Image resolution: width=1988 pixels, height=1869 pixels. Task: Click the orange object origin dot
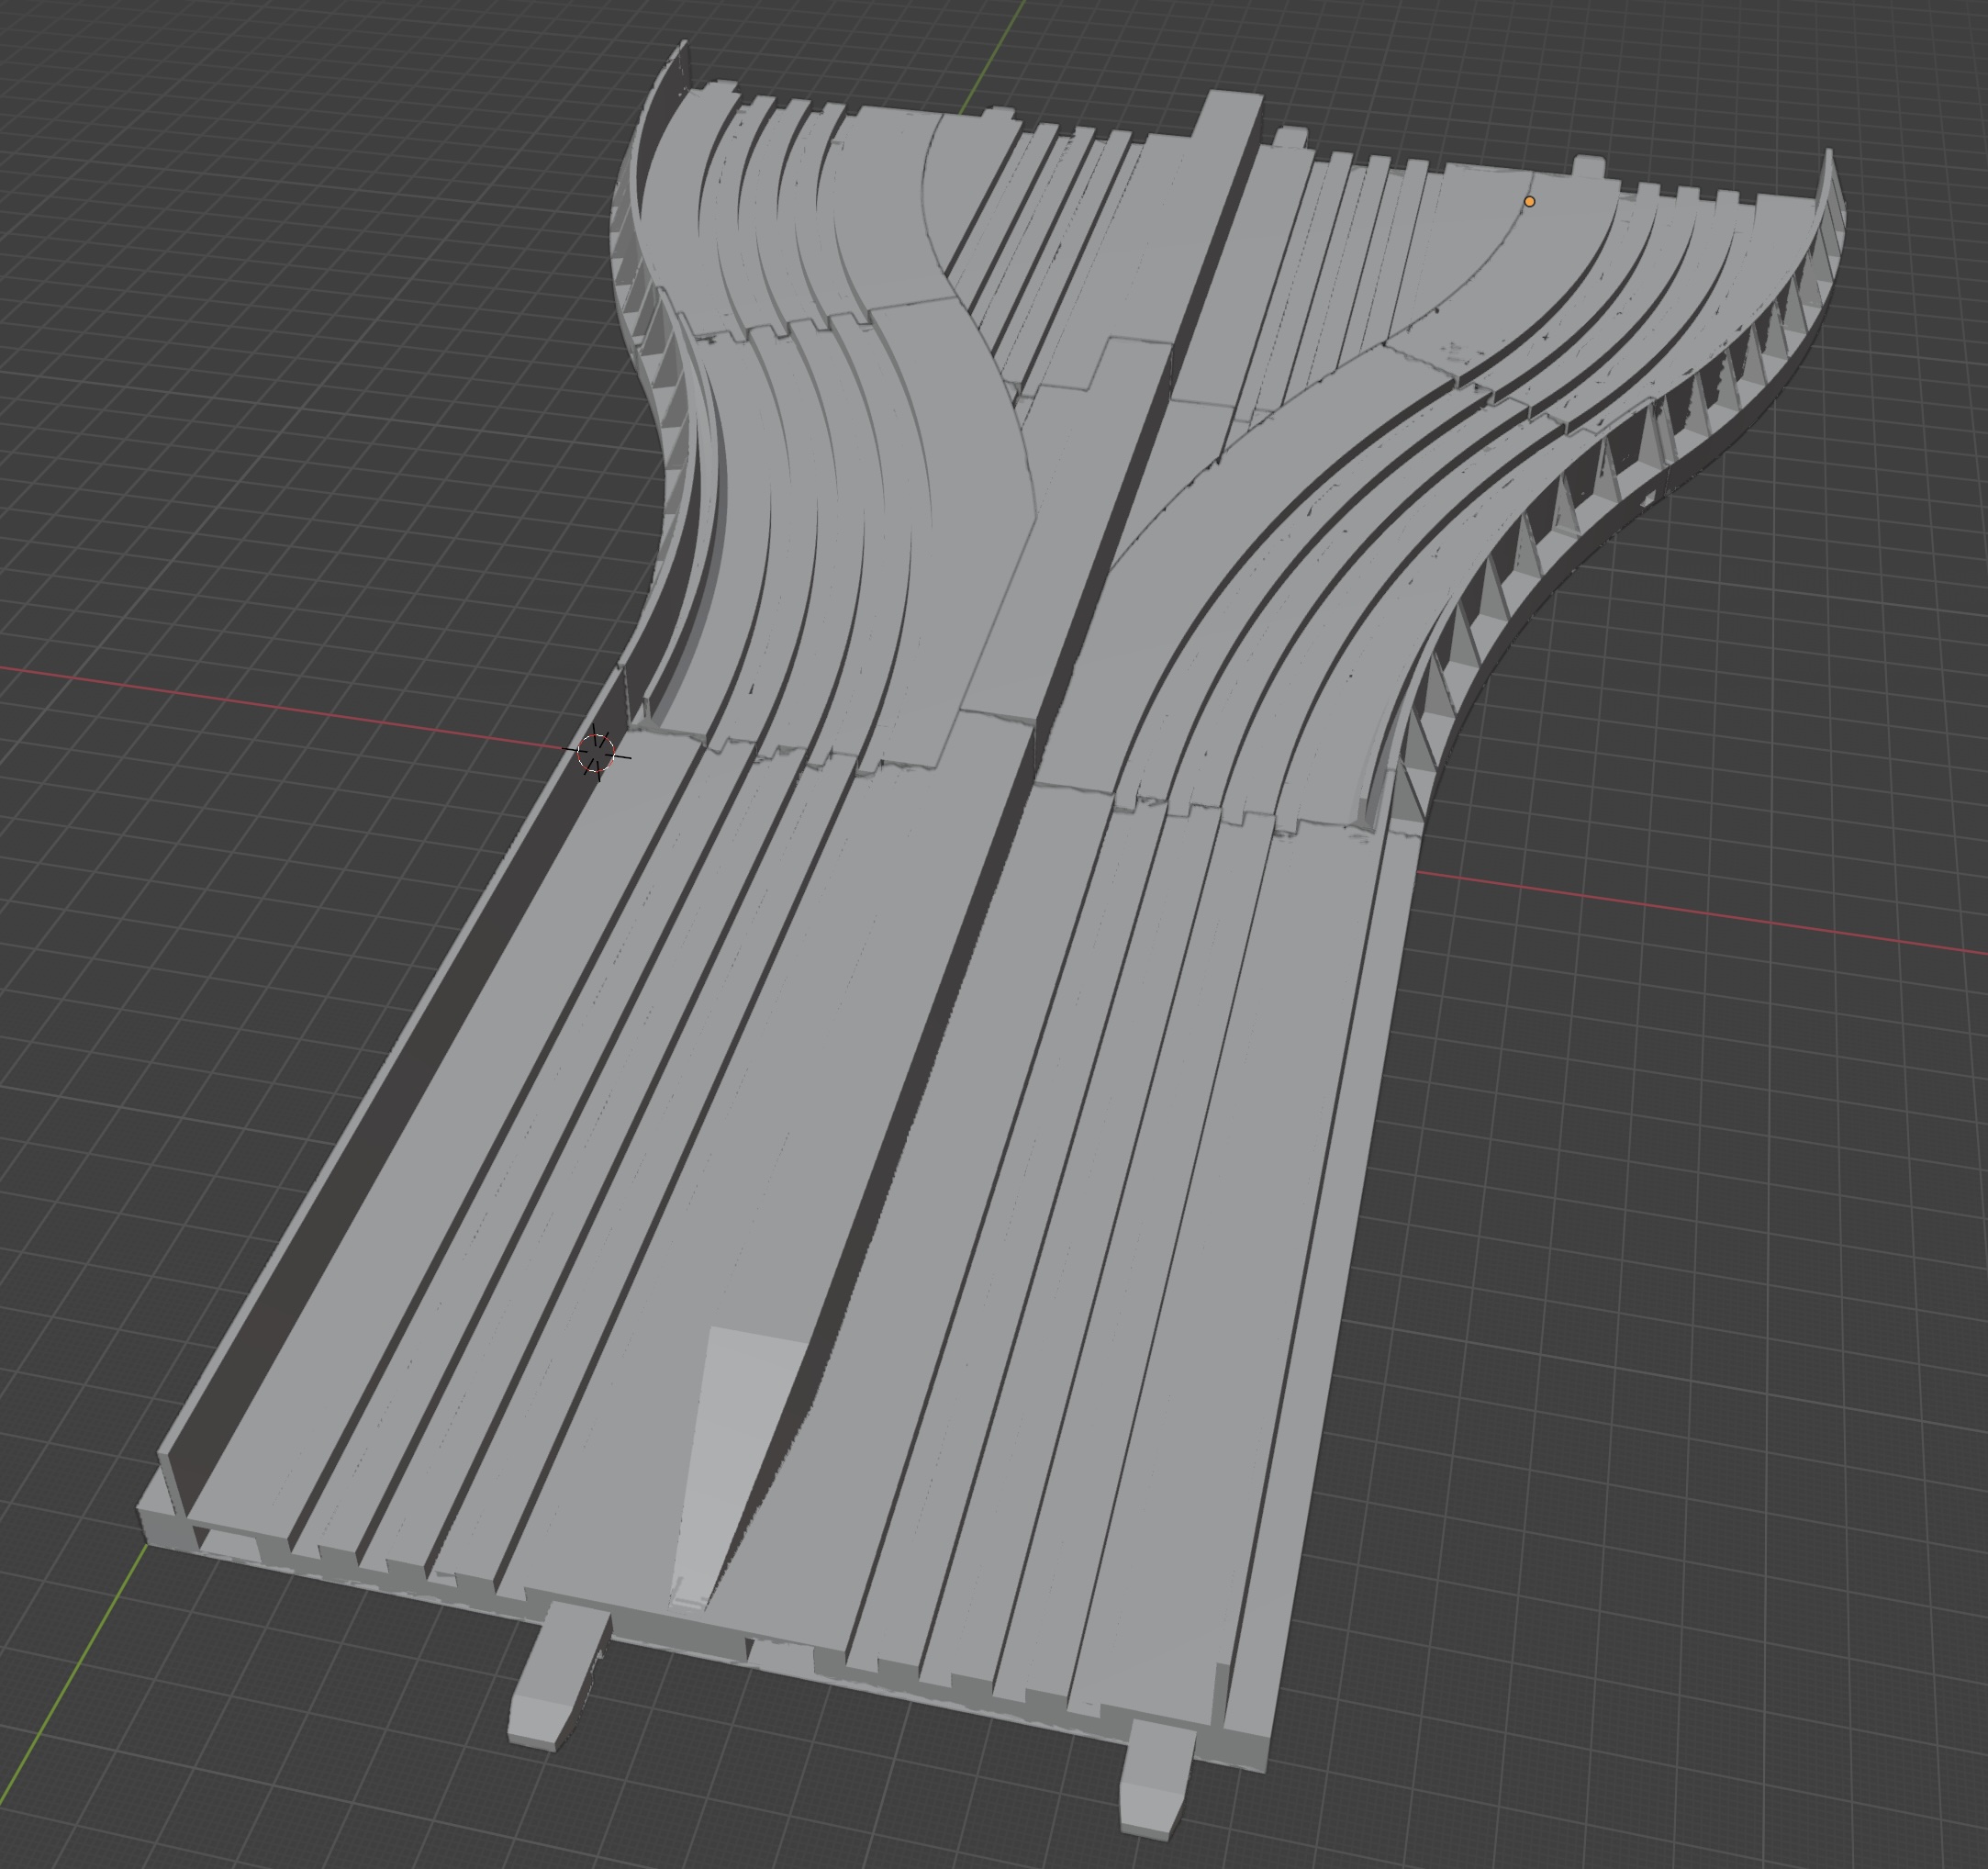1529,202
